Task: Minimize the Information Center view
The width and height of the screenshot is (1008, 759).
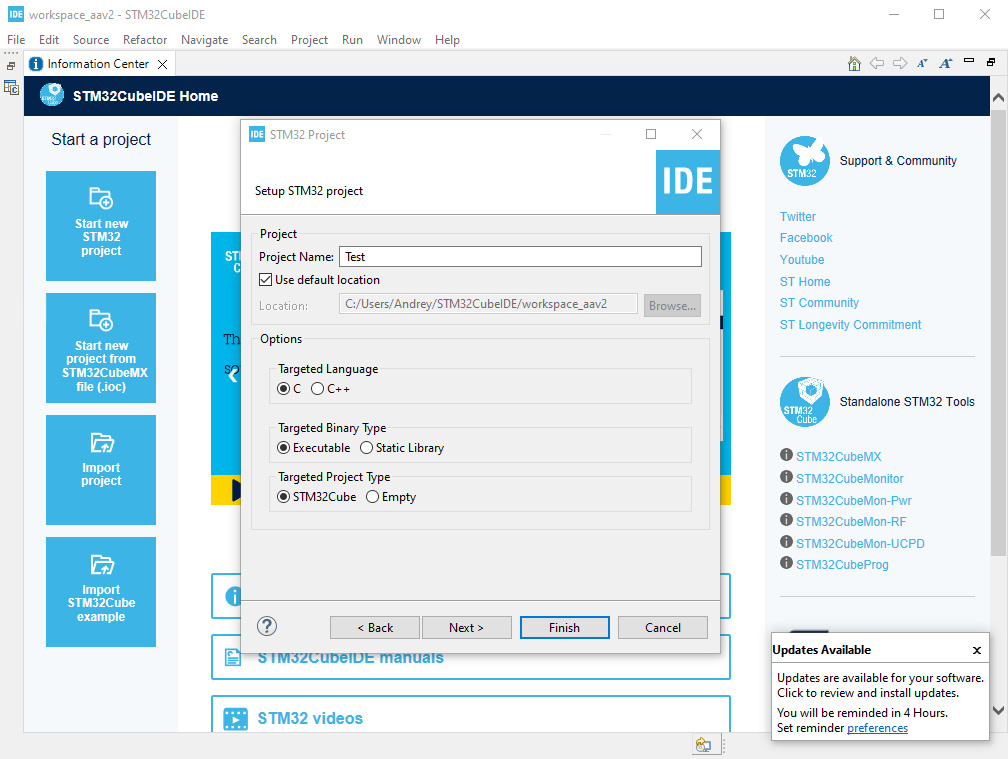Action: [x=969, y=61]
